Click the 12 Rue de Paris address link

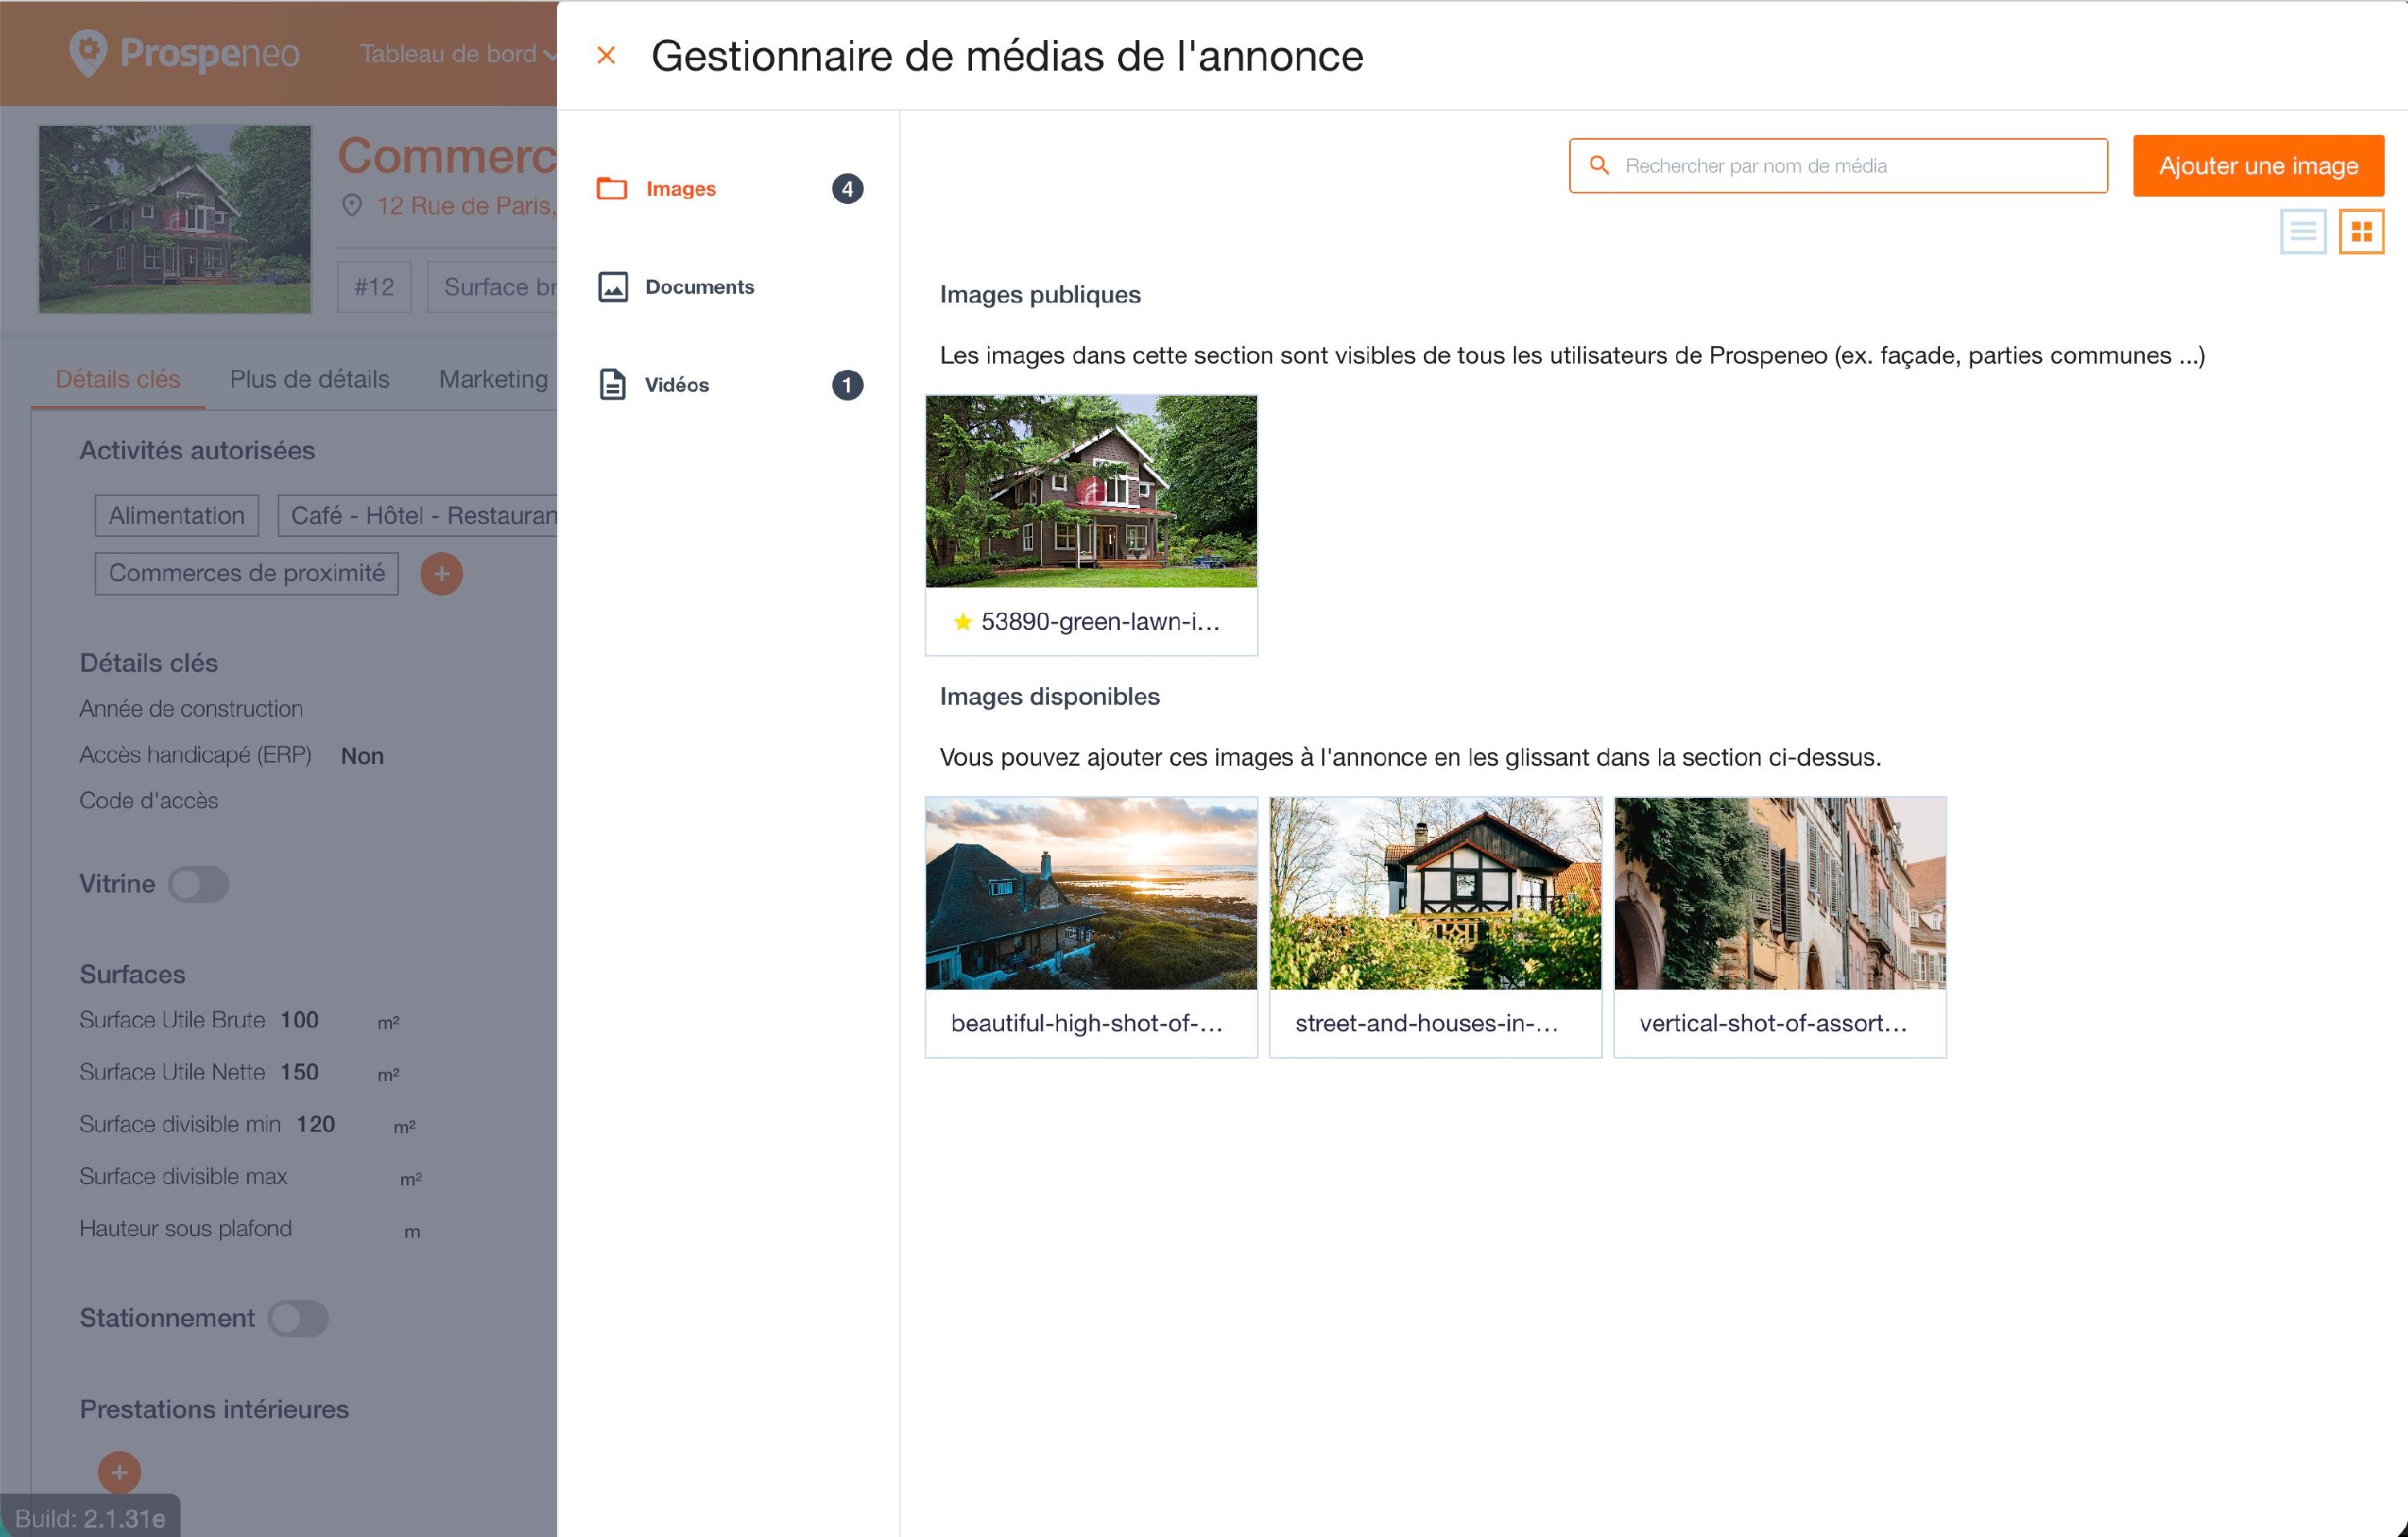[x=466, y=206]
